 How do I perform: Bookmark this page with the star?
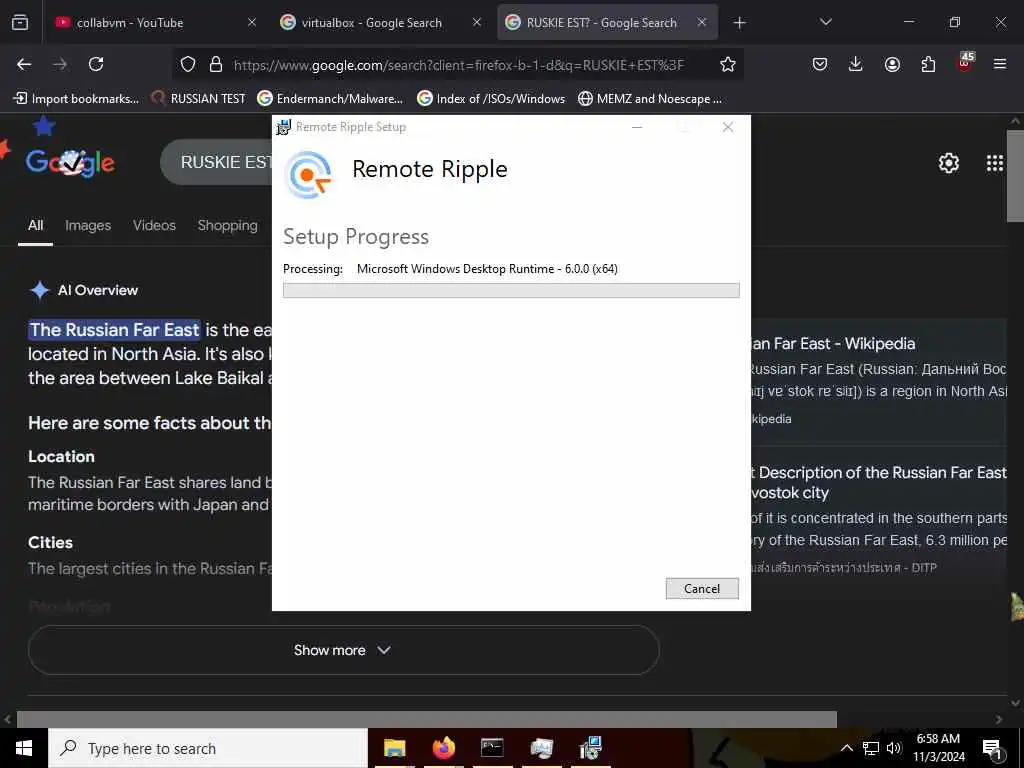pyautogui.click(x=728, y=64)
